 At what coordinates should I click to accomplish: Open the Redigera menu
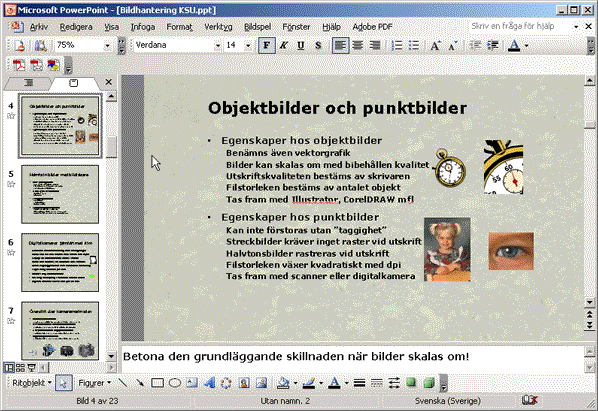[x=76, y=27]
